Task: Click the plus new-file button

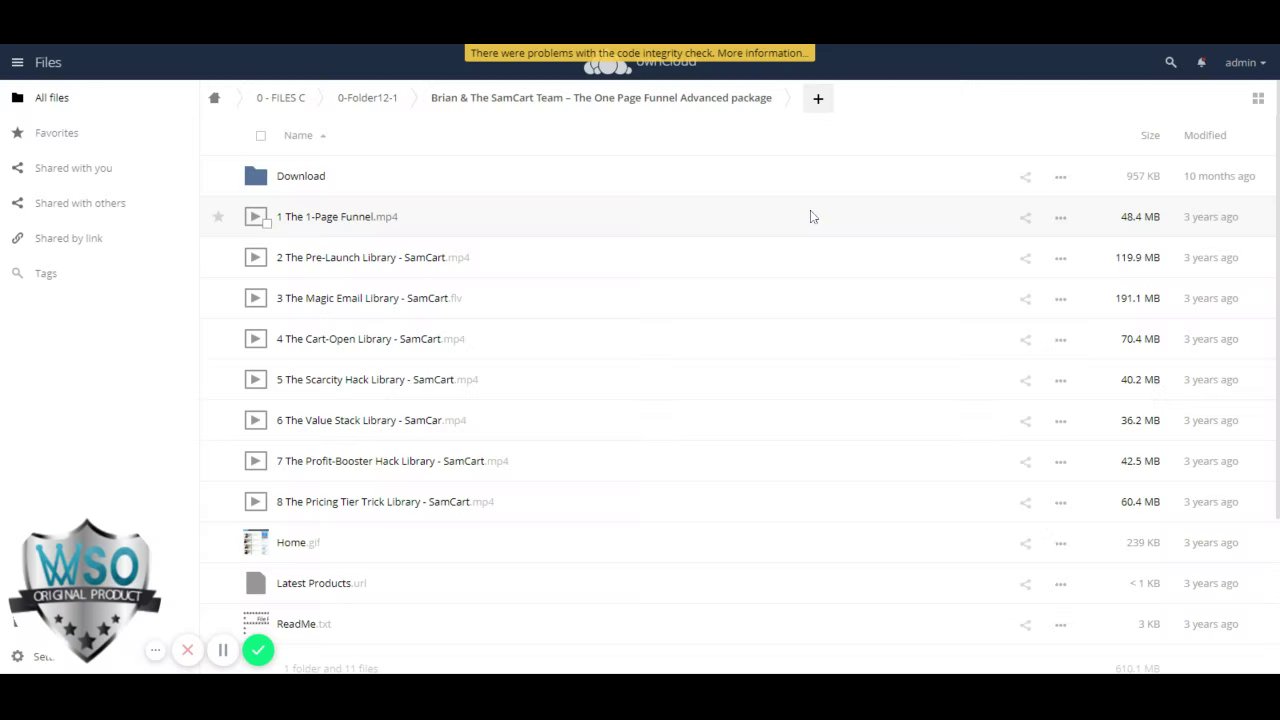Action: (x=818, y=98)
